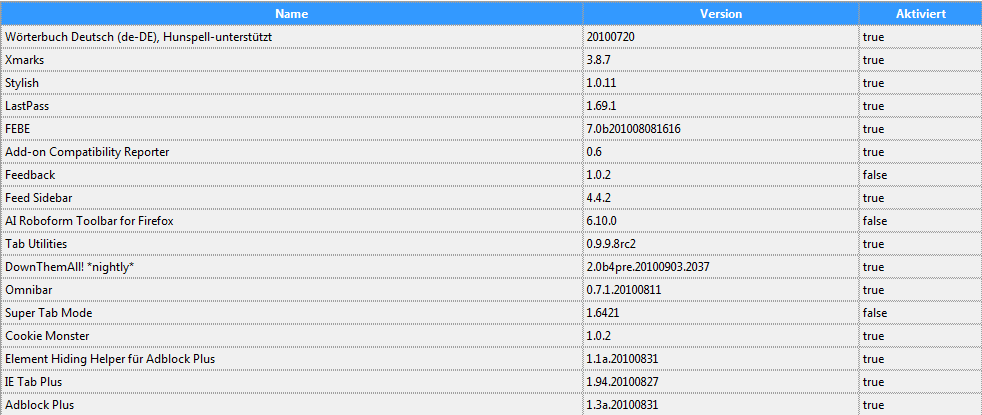The width and height of the screenshot is (982, 415).
Task: Click the Version column header
Action: pos(720,14)
